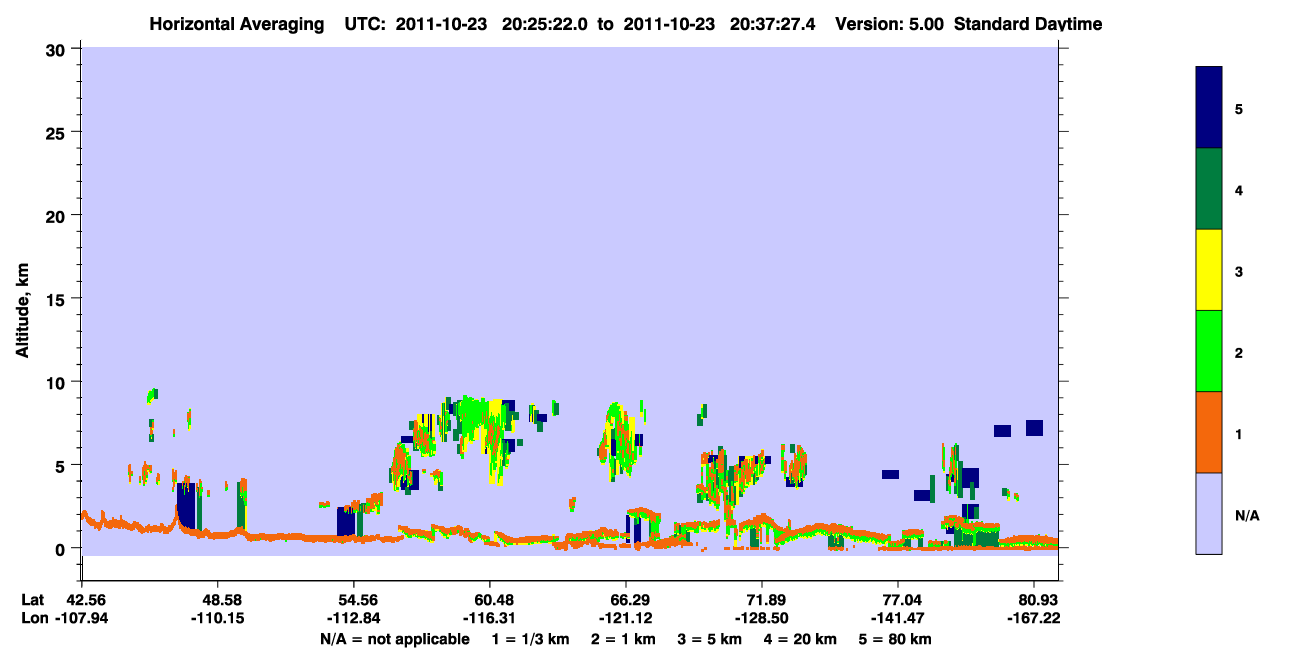Click the 'Version: 5.00' text
The height and width of the screenshot is (667, 1300).
(x=889, y=24)
